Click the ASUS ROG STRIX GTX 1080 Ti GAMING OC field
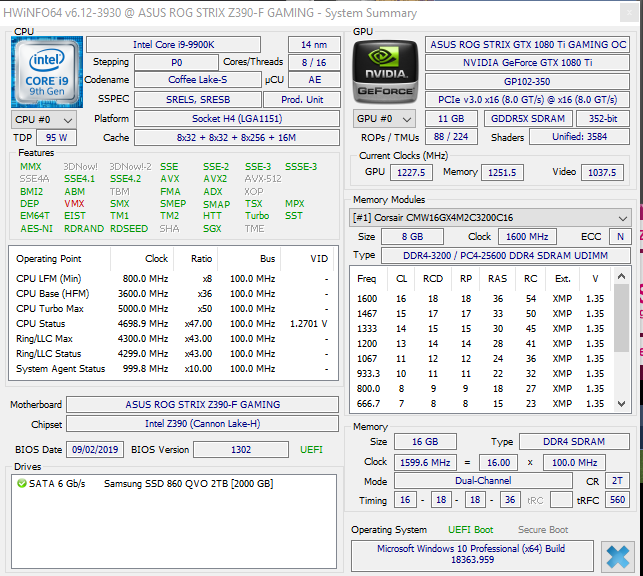The image size is (643, 576). (528, 45)
